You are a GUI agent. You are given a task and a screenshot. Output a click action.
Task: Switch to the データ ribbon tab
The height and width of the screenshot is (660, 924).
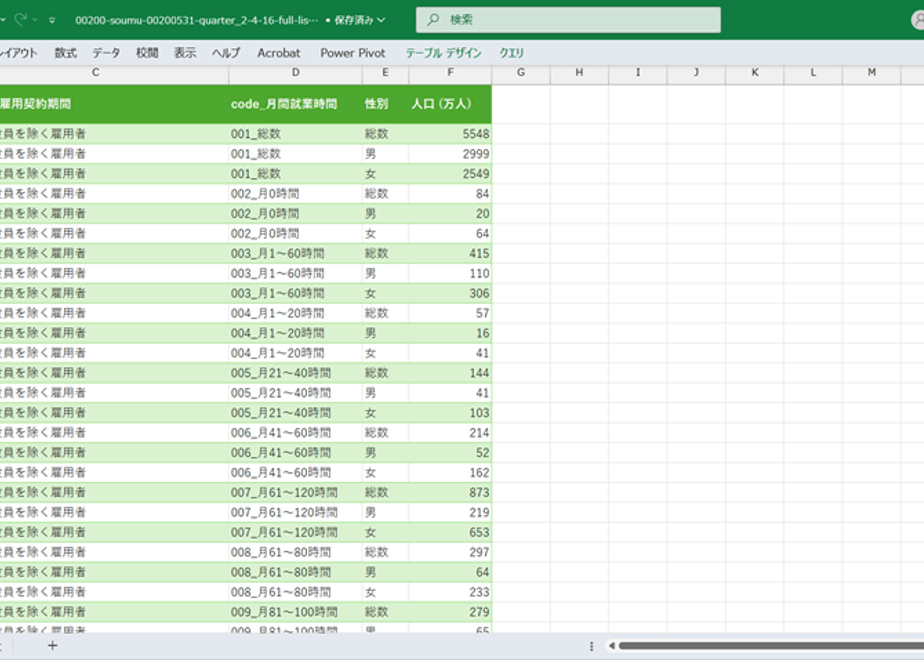tap(106, 53)
